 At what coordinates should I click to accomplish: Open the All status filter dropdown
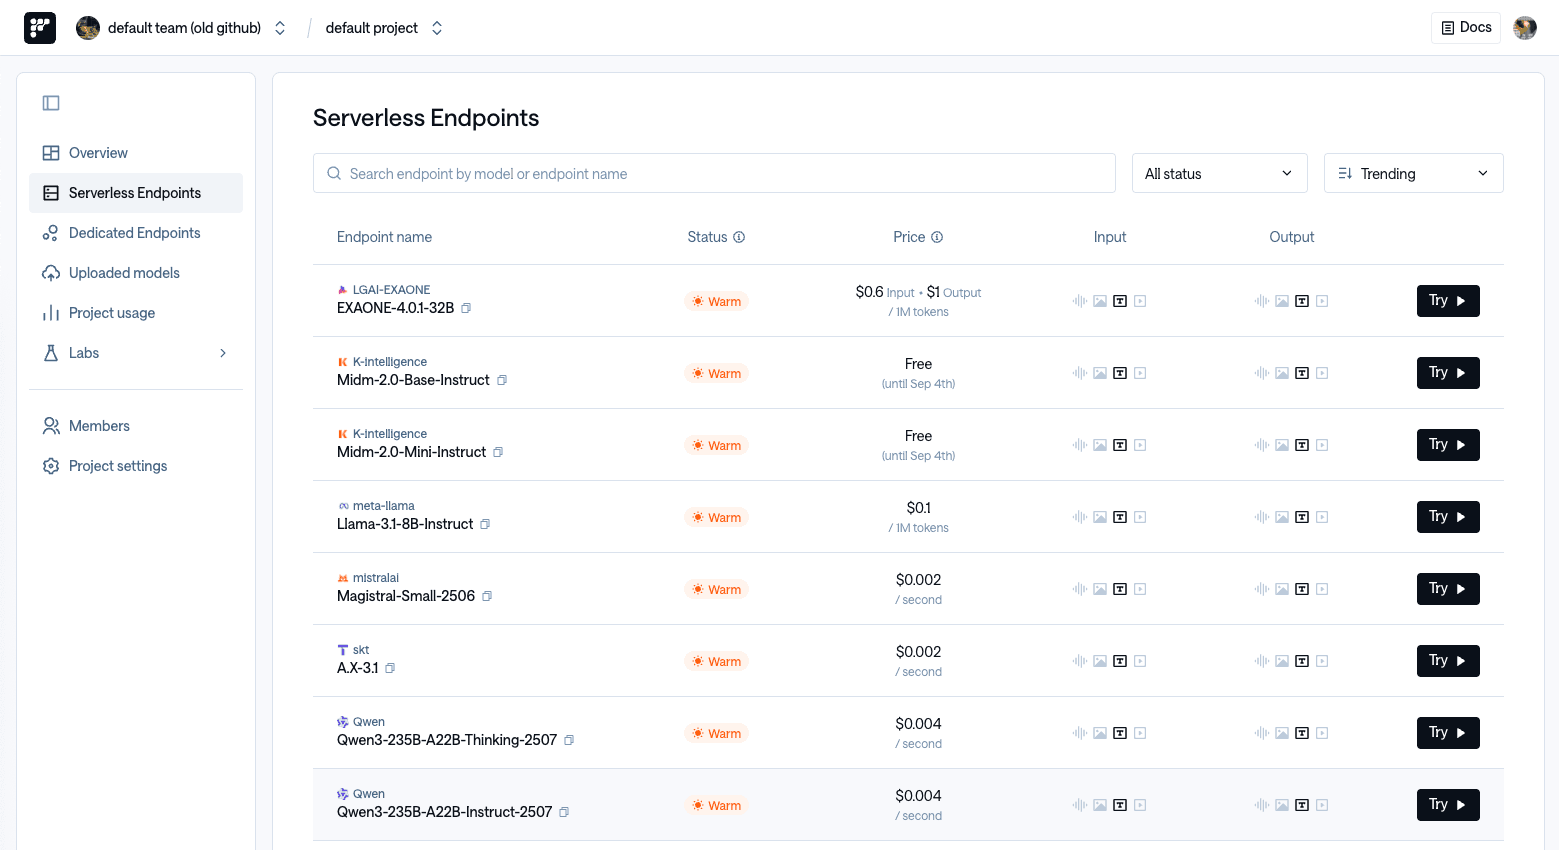pyautogui.click(x=1219, y=173)
